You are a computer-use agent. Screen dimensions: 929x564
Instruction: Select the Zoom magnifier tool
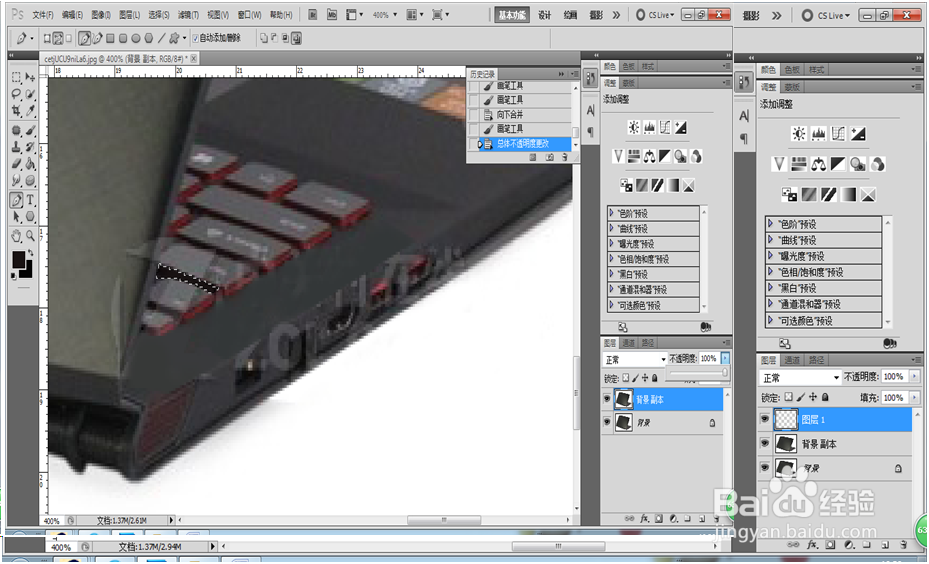pos(30,236)
